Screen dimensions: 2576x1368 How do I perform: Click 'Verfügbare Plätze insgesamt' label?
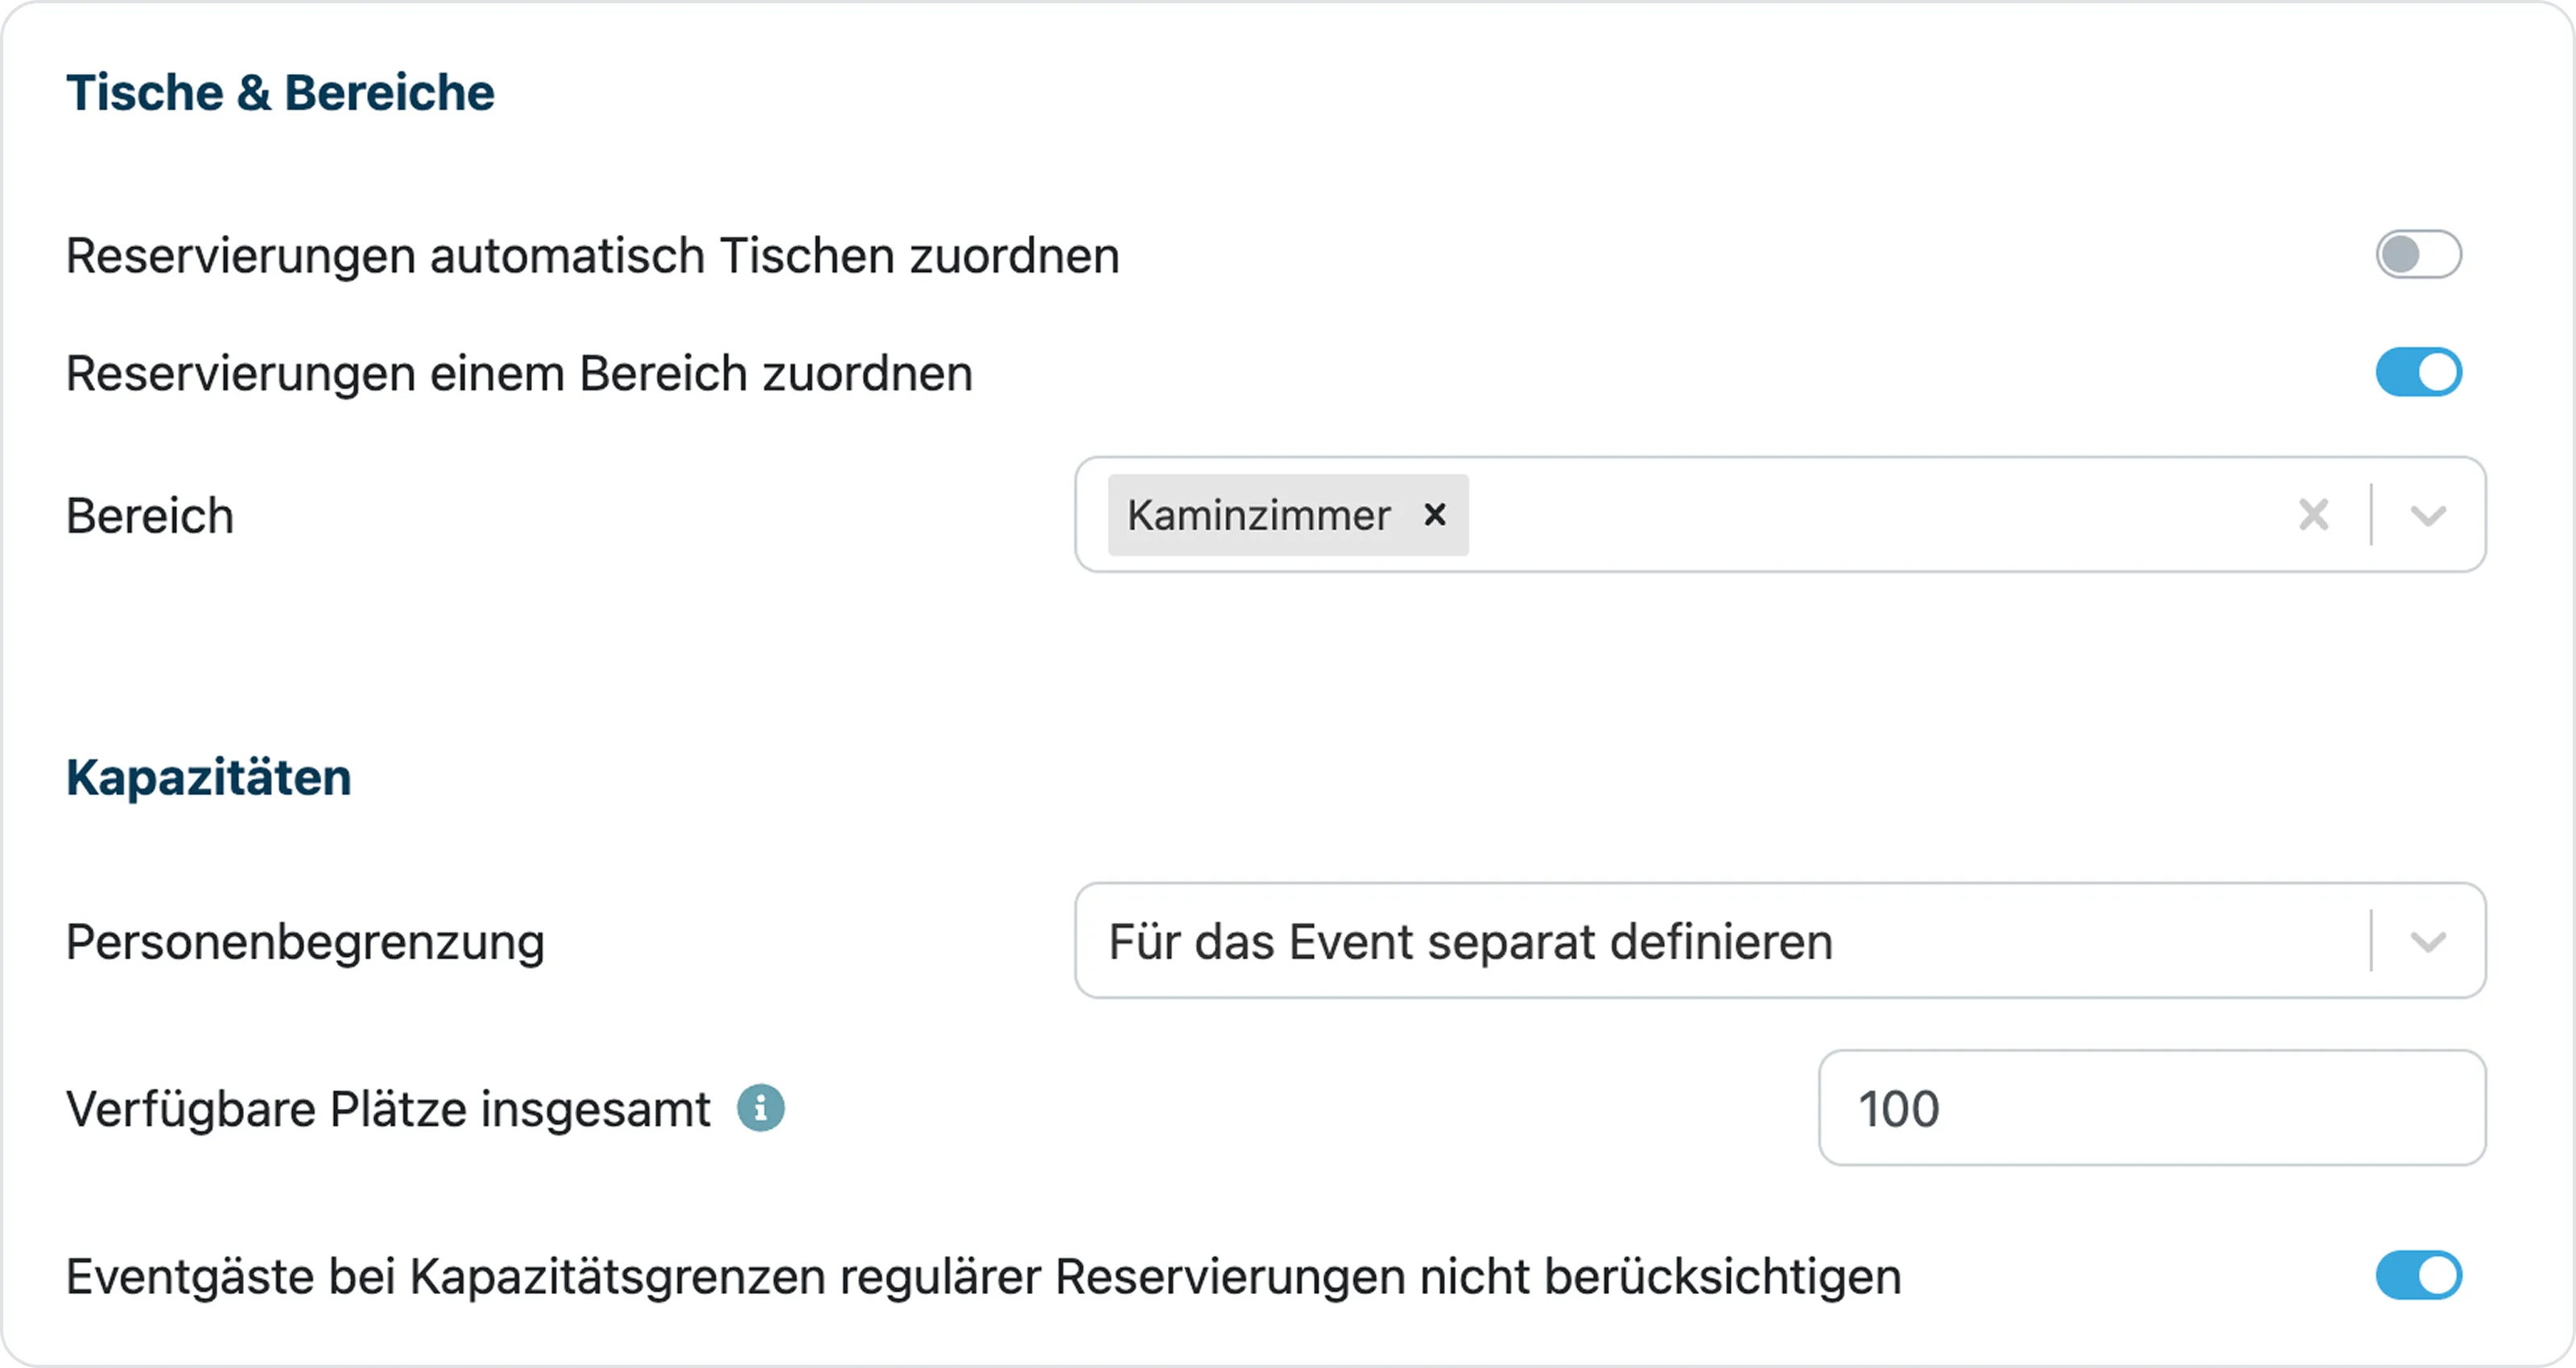[388, 1109]
